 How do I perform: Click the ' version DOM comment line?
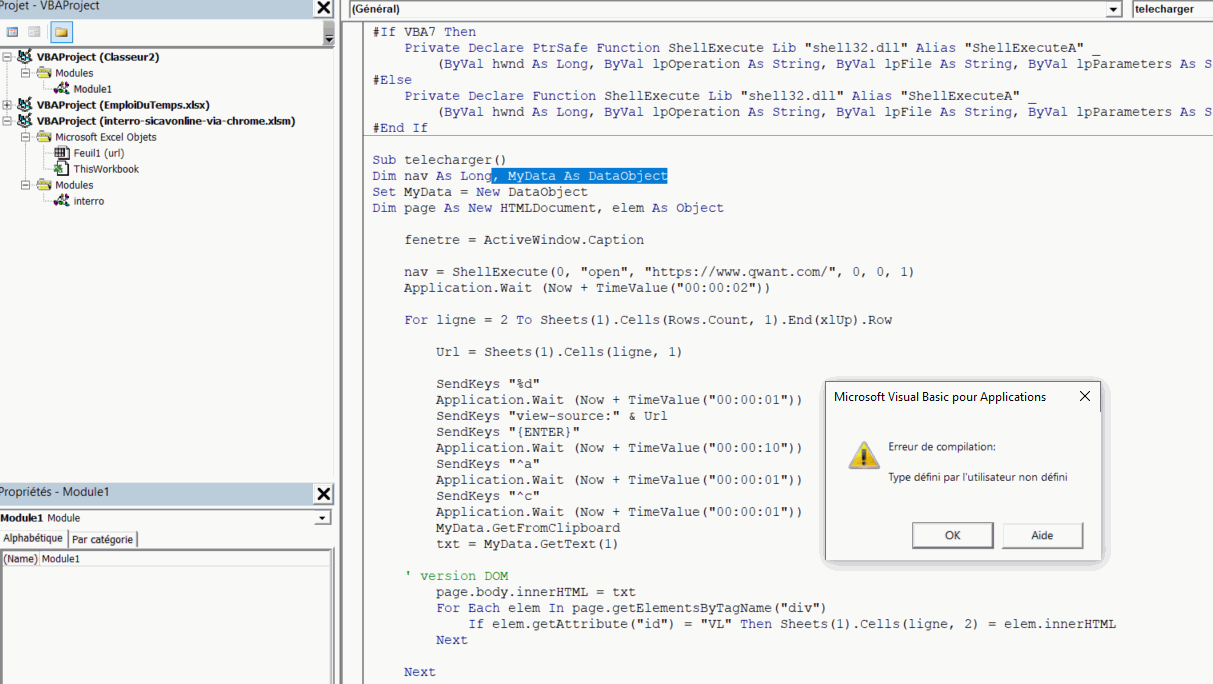click(456, 576)
